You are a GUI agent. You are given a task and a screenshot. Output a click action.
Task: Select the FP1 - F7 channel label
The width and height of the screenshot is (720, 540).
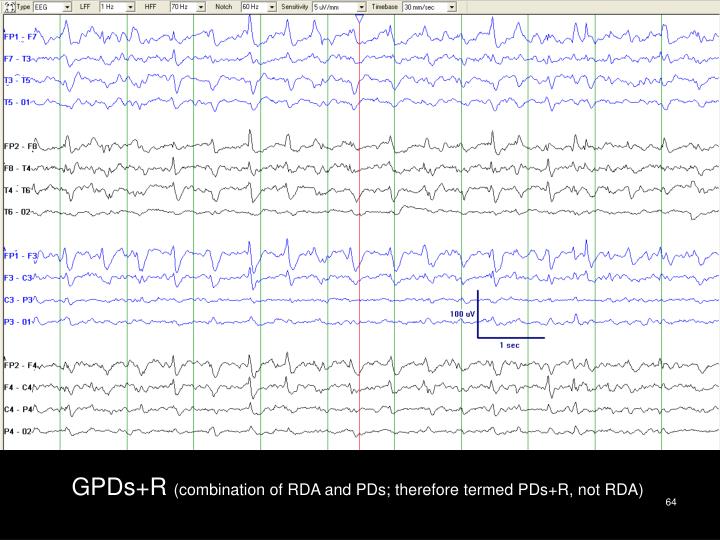coord(19,37)
